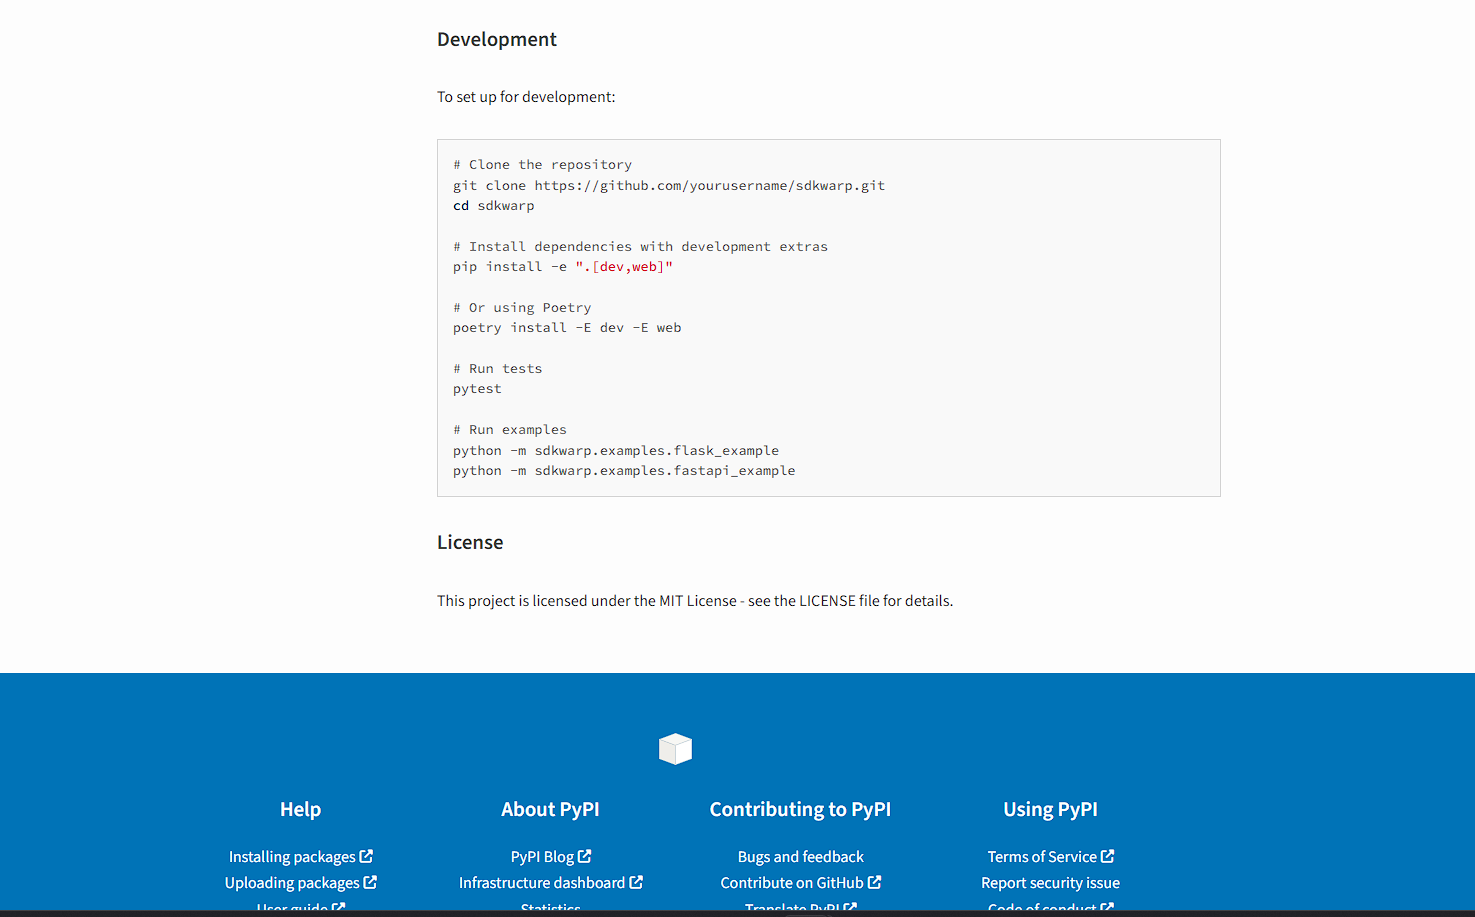Click the '# Or using Poetry' comment

[x=522, y=308]
